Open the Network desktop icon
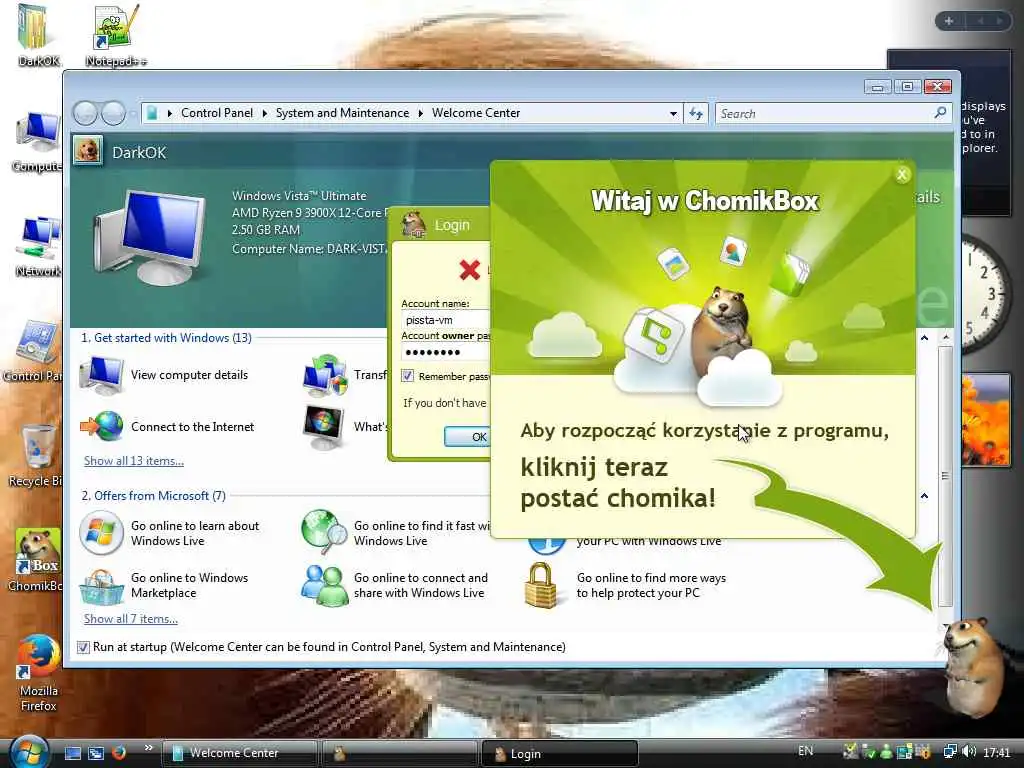Screen dimensions: 1024x768 [x=38, y=246]
